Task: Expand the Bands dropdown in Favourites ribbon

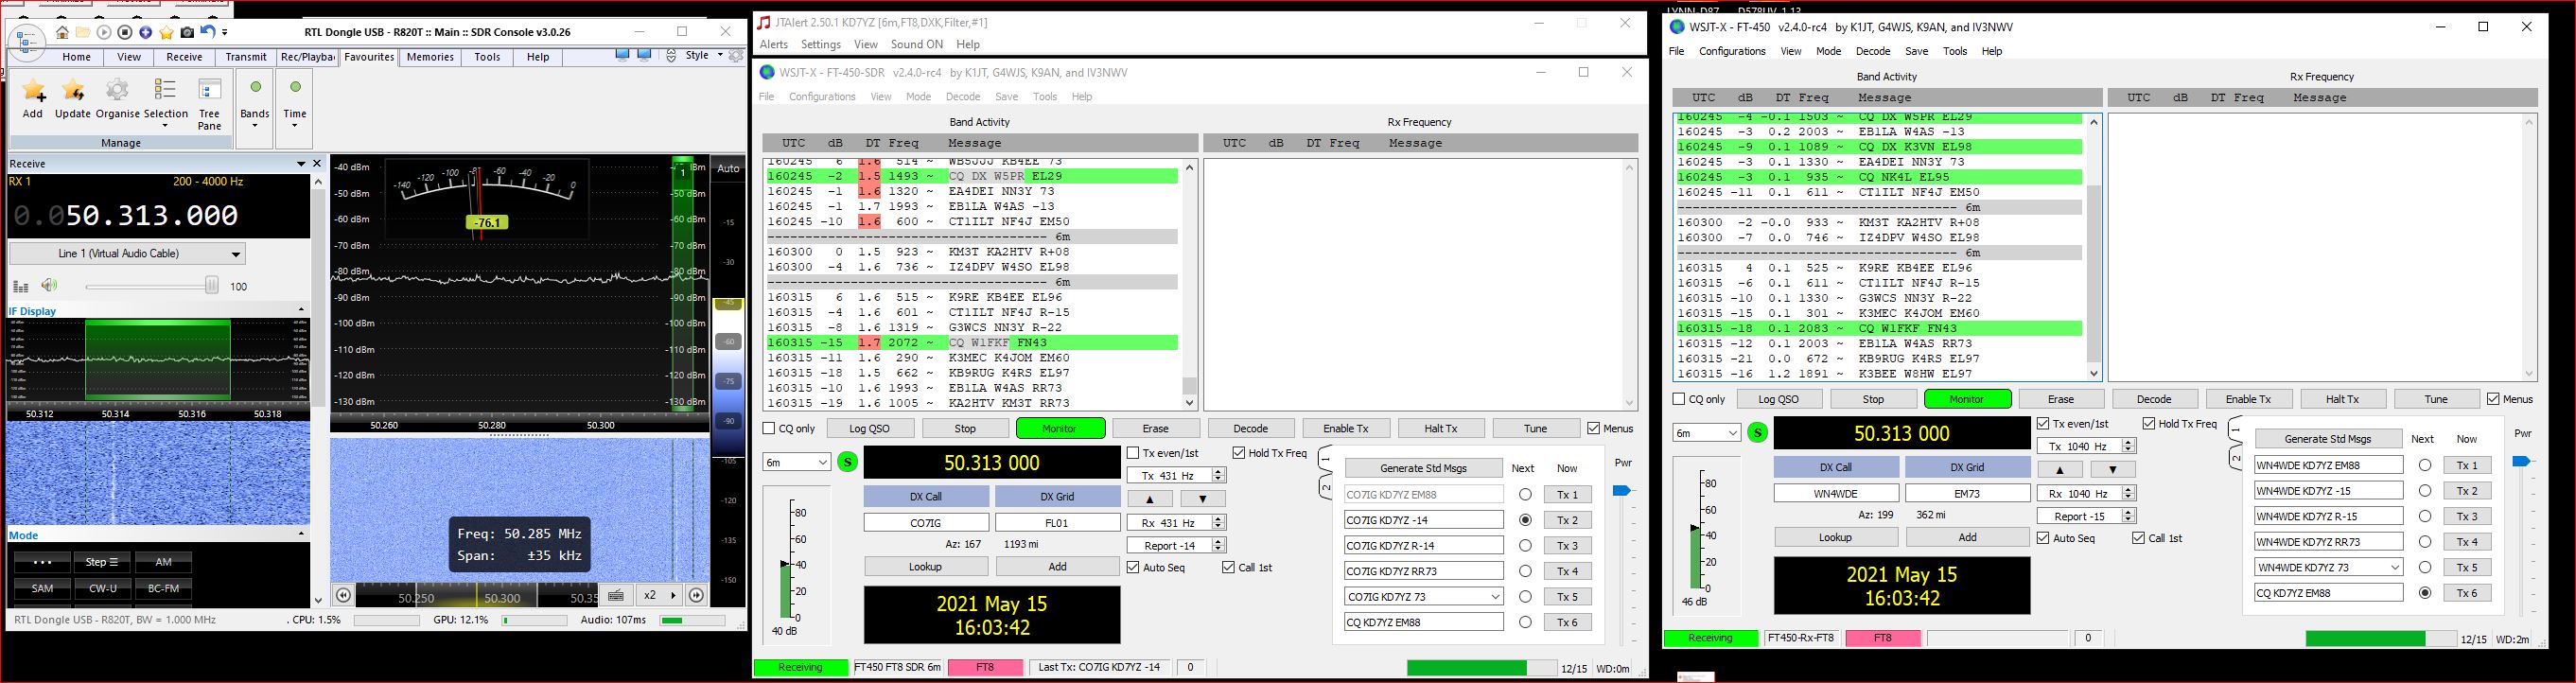Action: 255,124
